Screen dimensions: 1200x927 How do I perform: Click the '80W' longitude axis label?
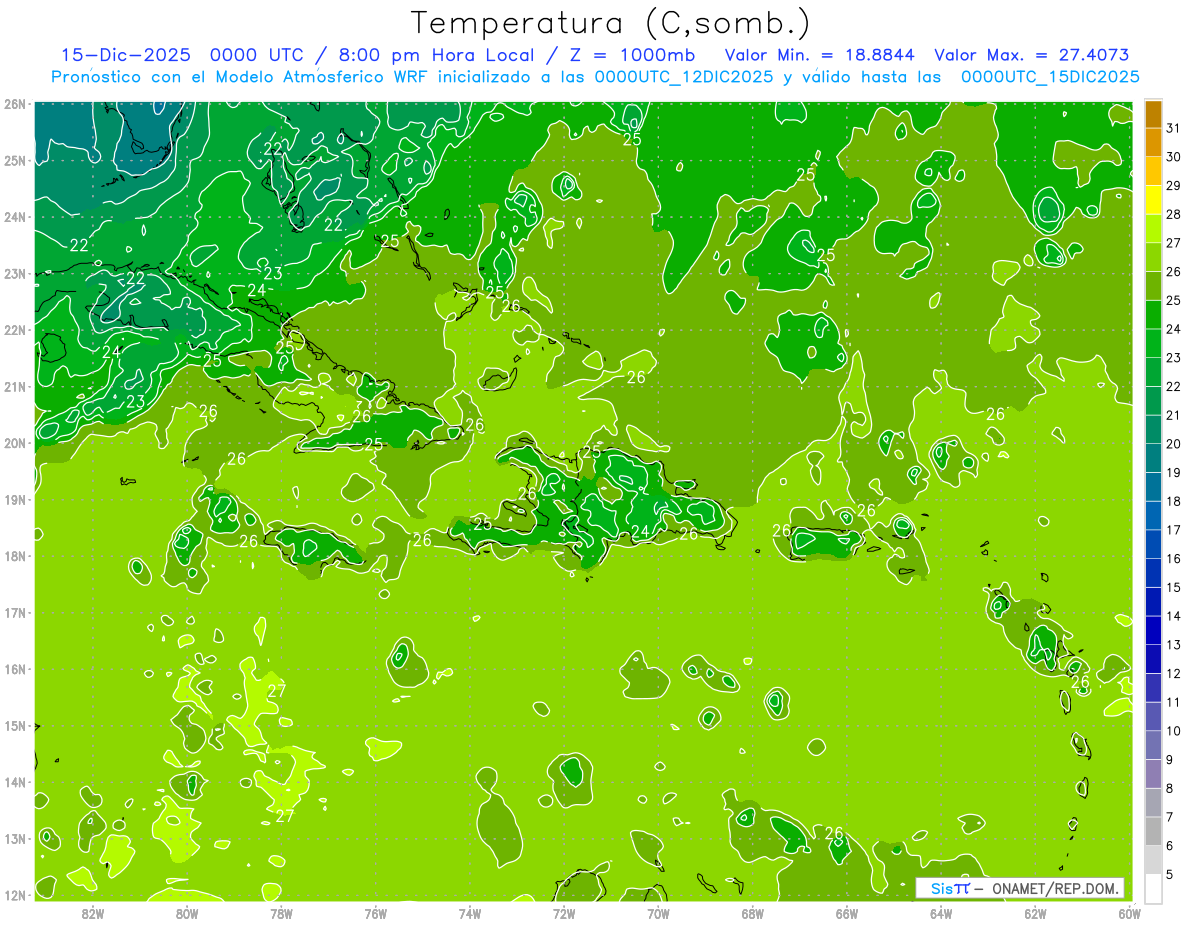coord(187,913)
